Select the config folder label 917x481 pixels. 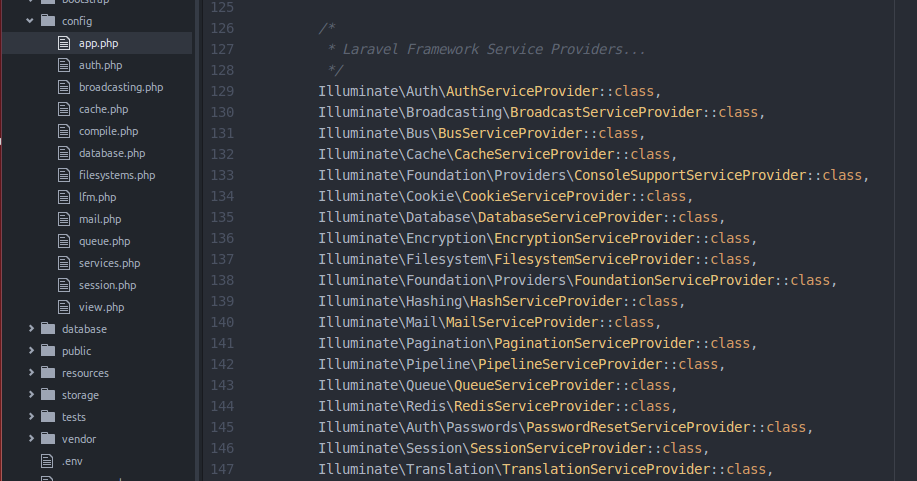tap(77, 22)
